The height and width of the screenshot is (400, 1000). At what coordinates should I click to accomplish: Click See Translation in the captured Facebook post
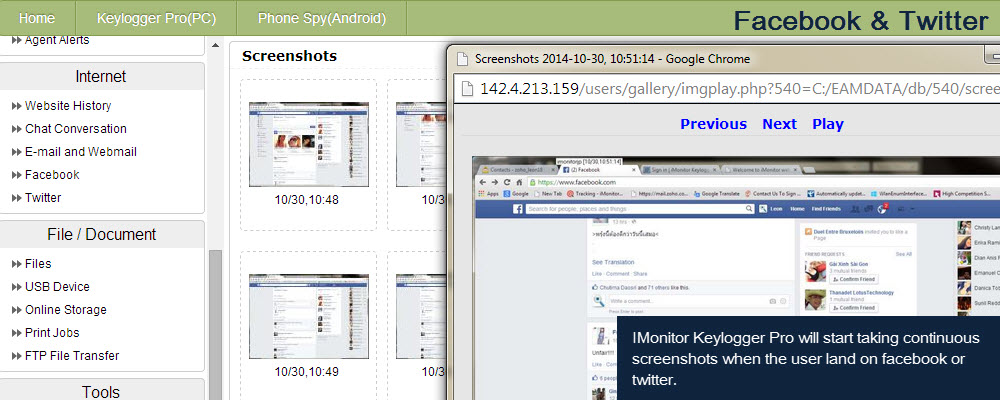pyautogui.click(x=613, y=262)
